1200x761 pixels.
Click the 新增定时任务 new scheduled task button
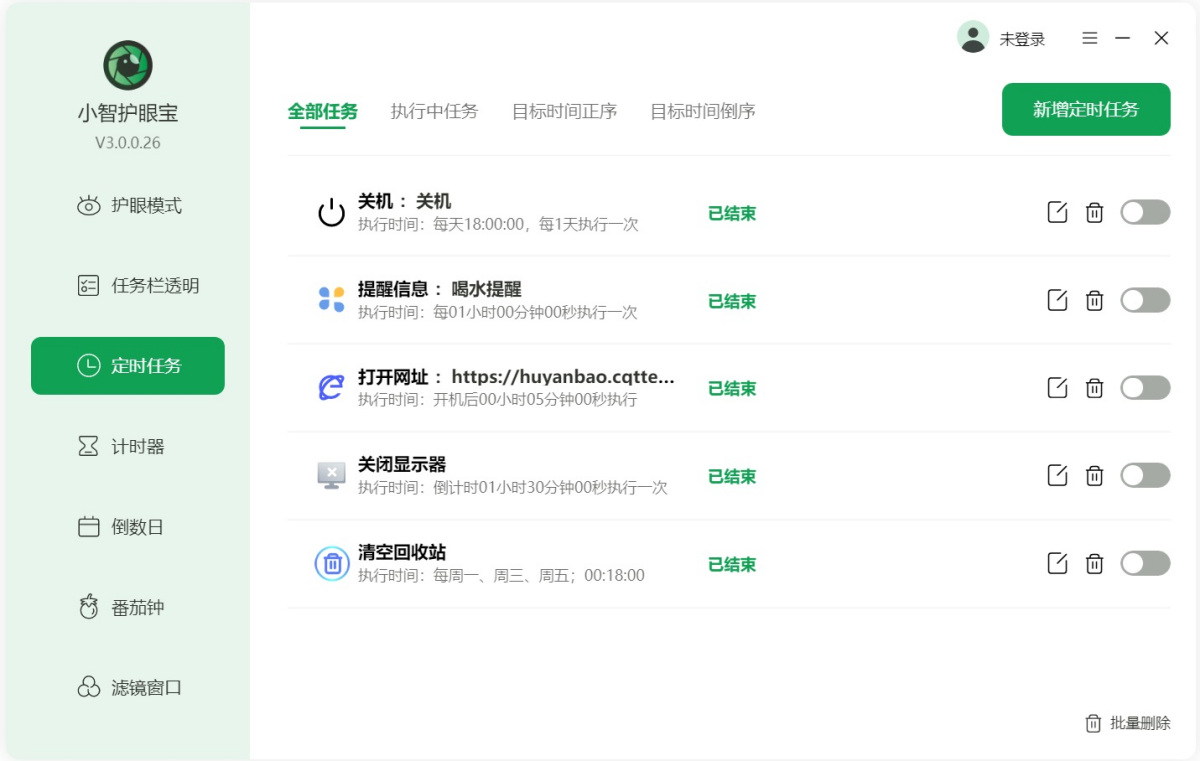click(1086, 109)
